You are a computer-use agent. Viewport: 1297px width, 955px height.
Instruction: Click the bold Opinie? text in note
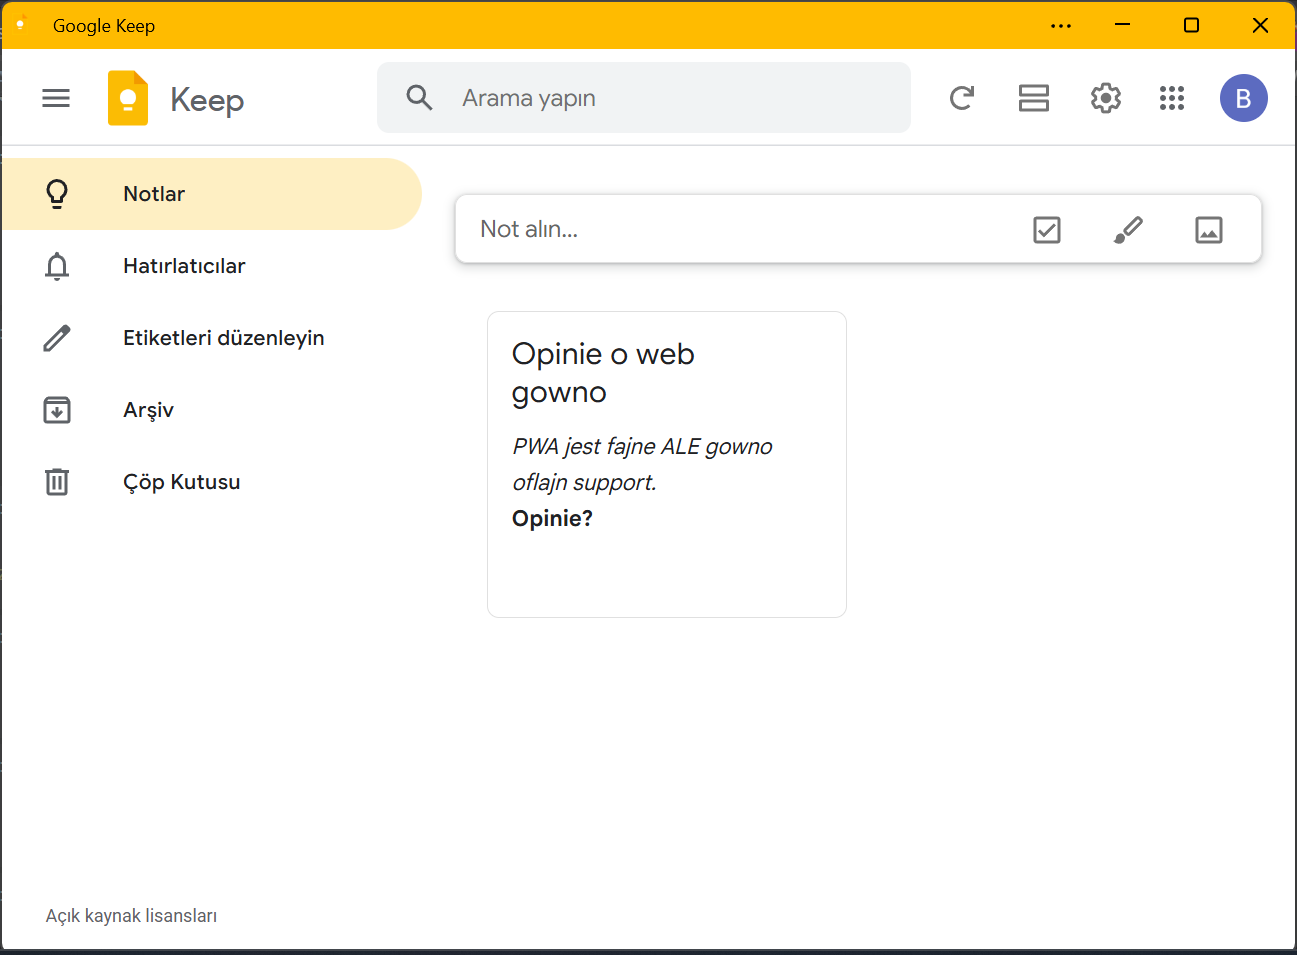[552, 518]
